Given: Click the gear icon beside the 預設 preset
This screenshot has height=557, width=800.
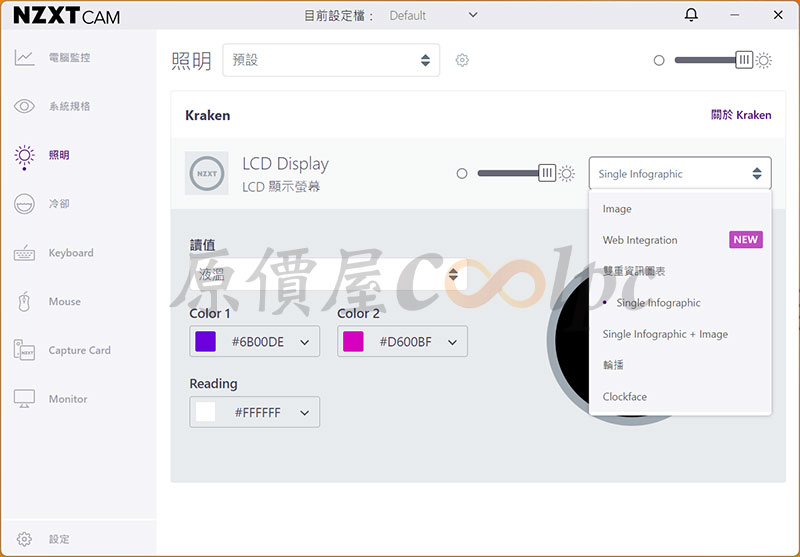Looking at the screenshot, I should click(462, 60).
